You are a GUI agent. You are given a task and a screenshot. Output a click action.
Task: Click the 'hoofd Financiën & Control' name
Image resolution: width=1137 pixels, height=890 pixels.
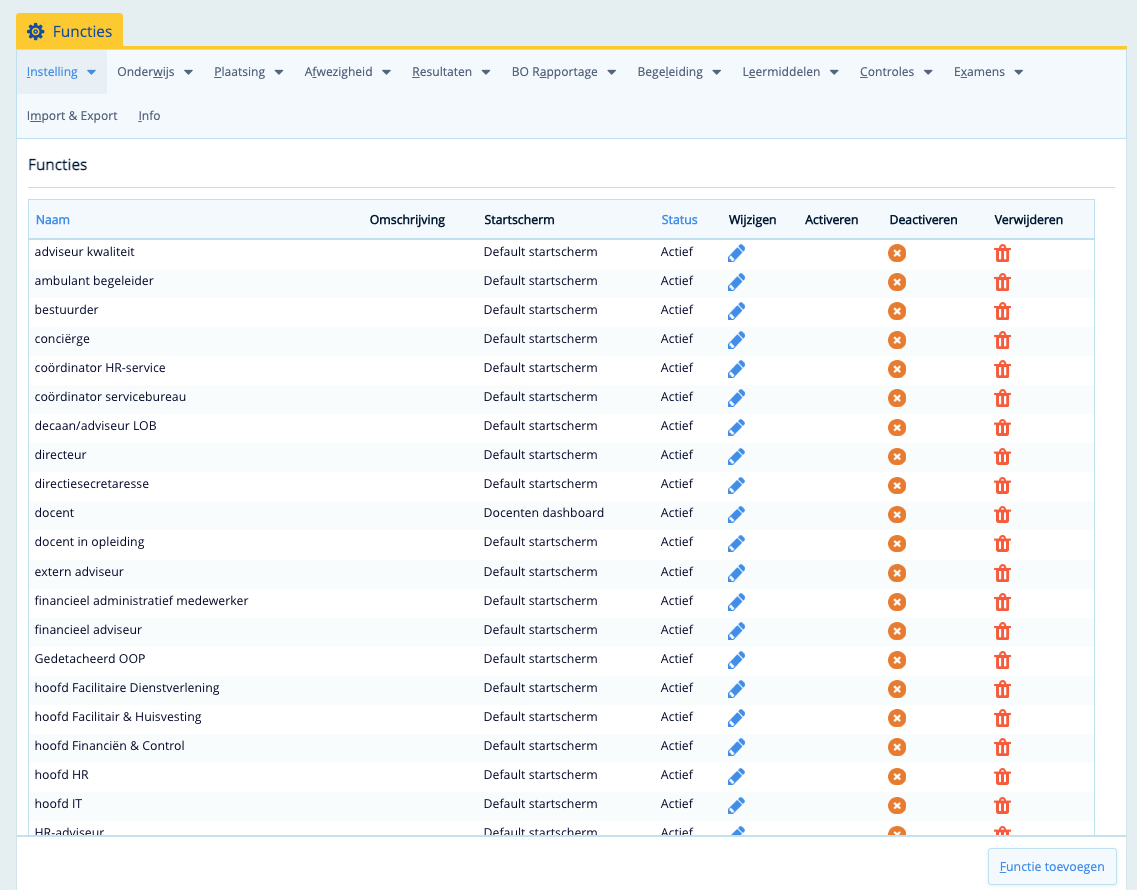point(109,746)
